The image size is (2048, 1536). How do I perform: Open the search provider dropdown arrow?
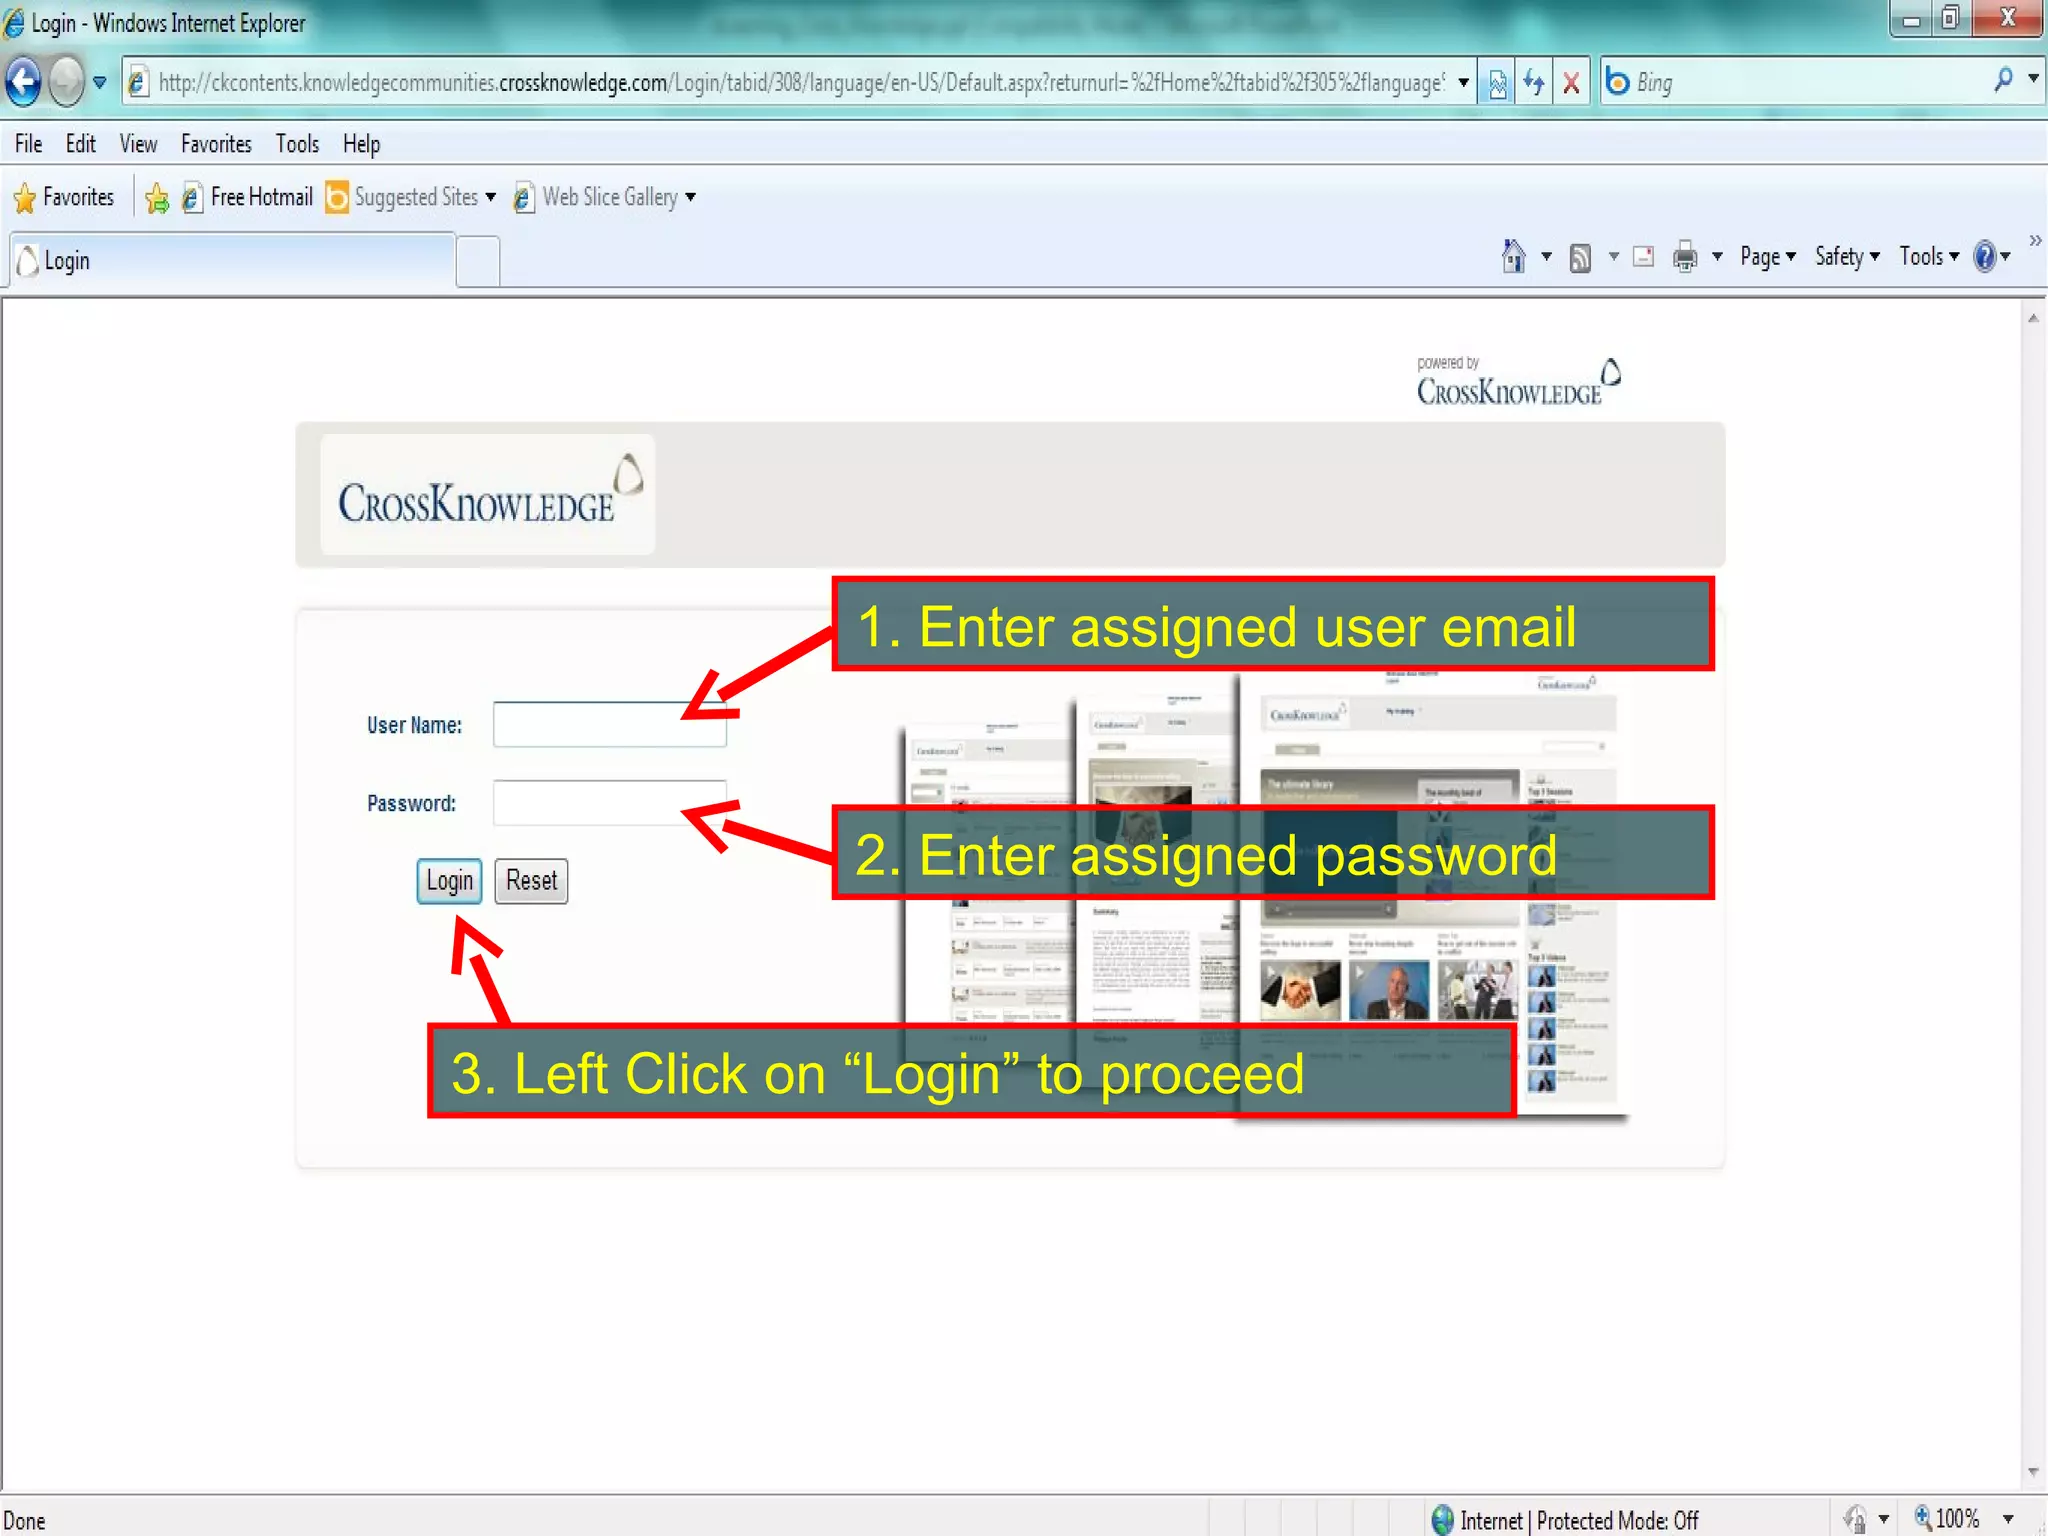pyautogui.click(x=2033, y=78)
